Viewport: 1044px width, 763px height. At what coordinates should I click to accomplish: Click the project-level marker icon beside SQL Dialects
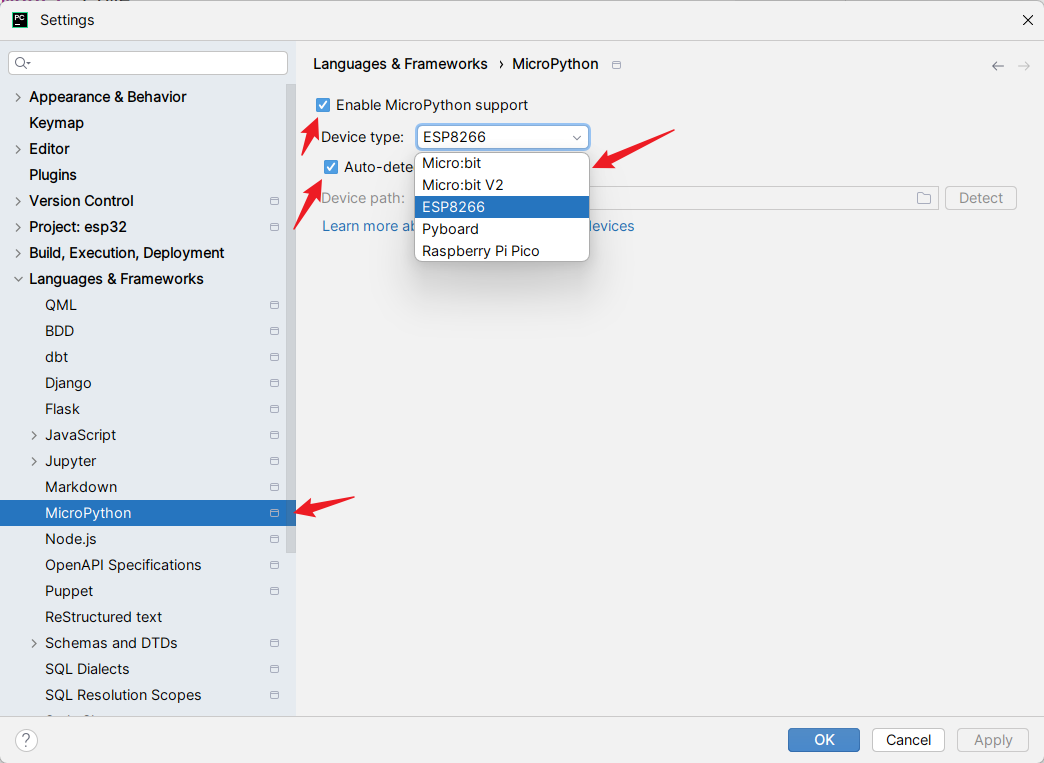tap(274, 669)
